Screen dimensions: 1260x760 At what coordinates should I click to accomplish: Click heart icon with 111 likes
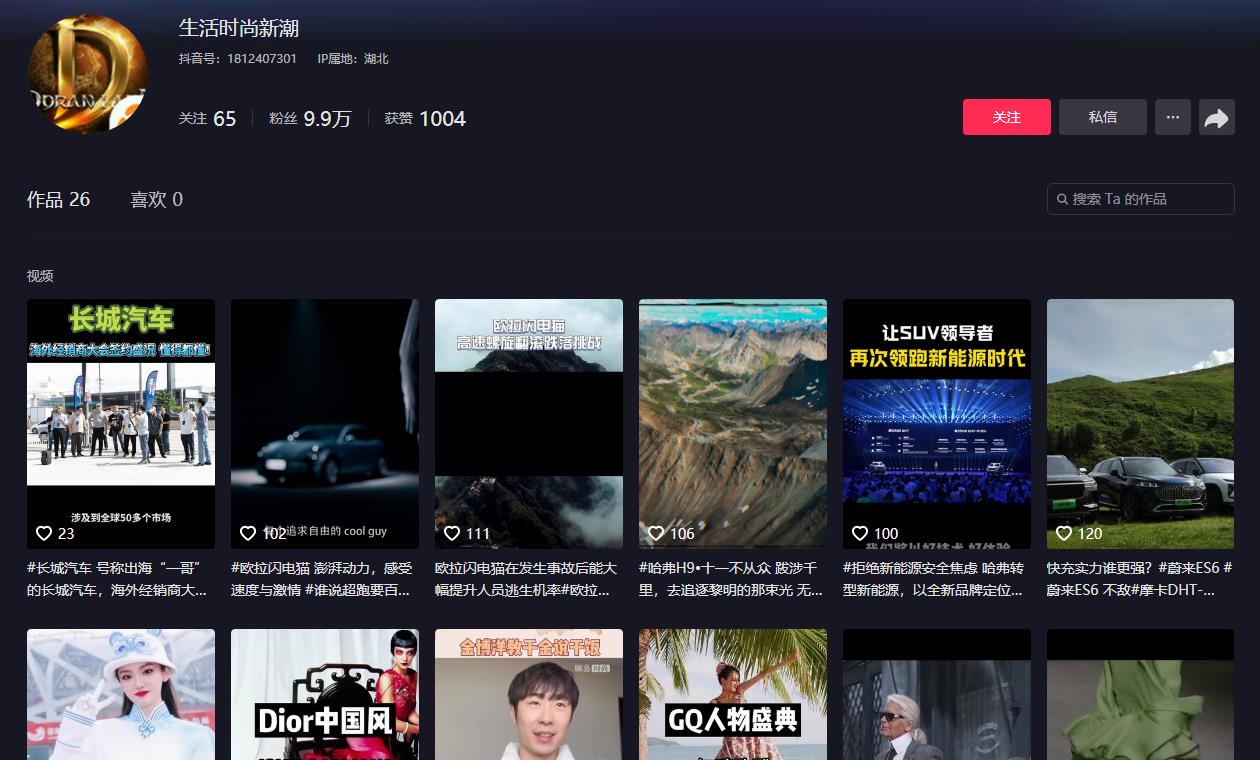452,533
